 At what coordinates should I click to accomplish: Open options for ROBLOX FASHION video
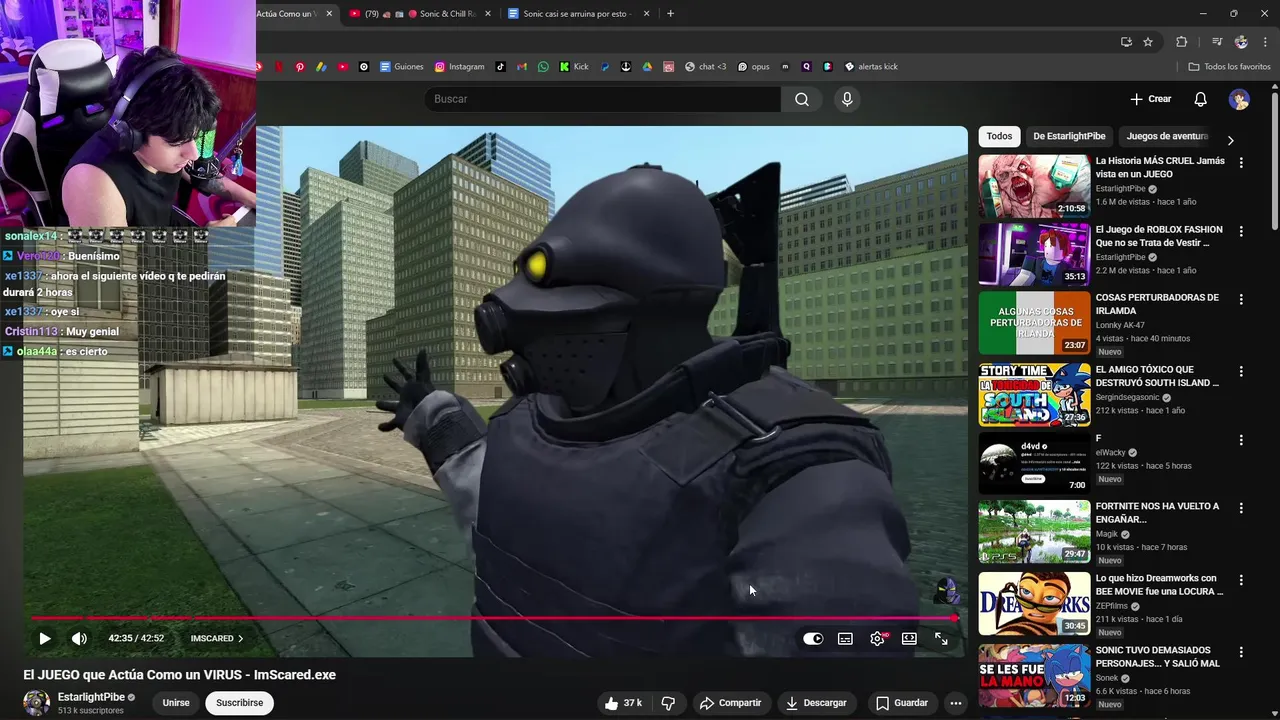[1241, 231]
